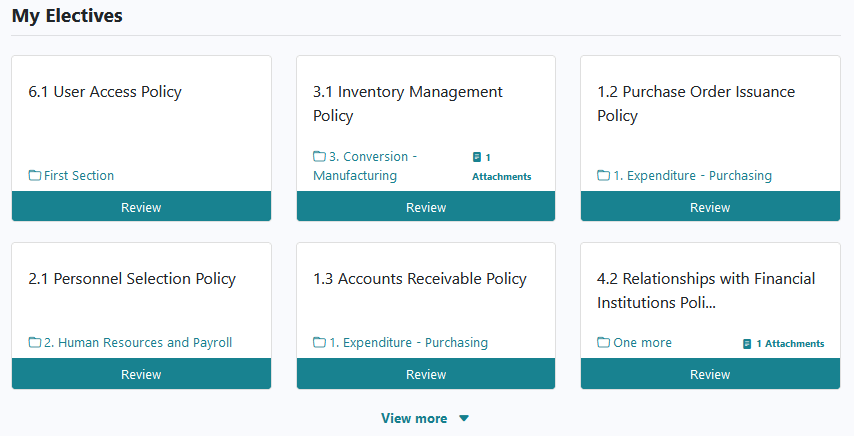Viewport: 854px width, 436px height.
Task: Open the 6.1 User Access Policy title
Action: (105, 92)
